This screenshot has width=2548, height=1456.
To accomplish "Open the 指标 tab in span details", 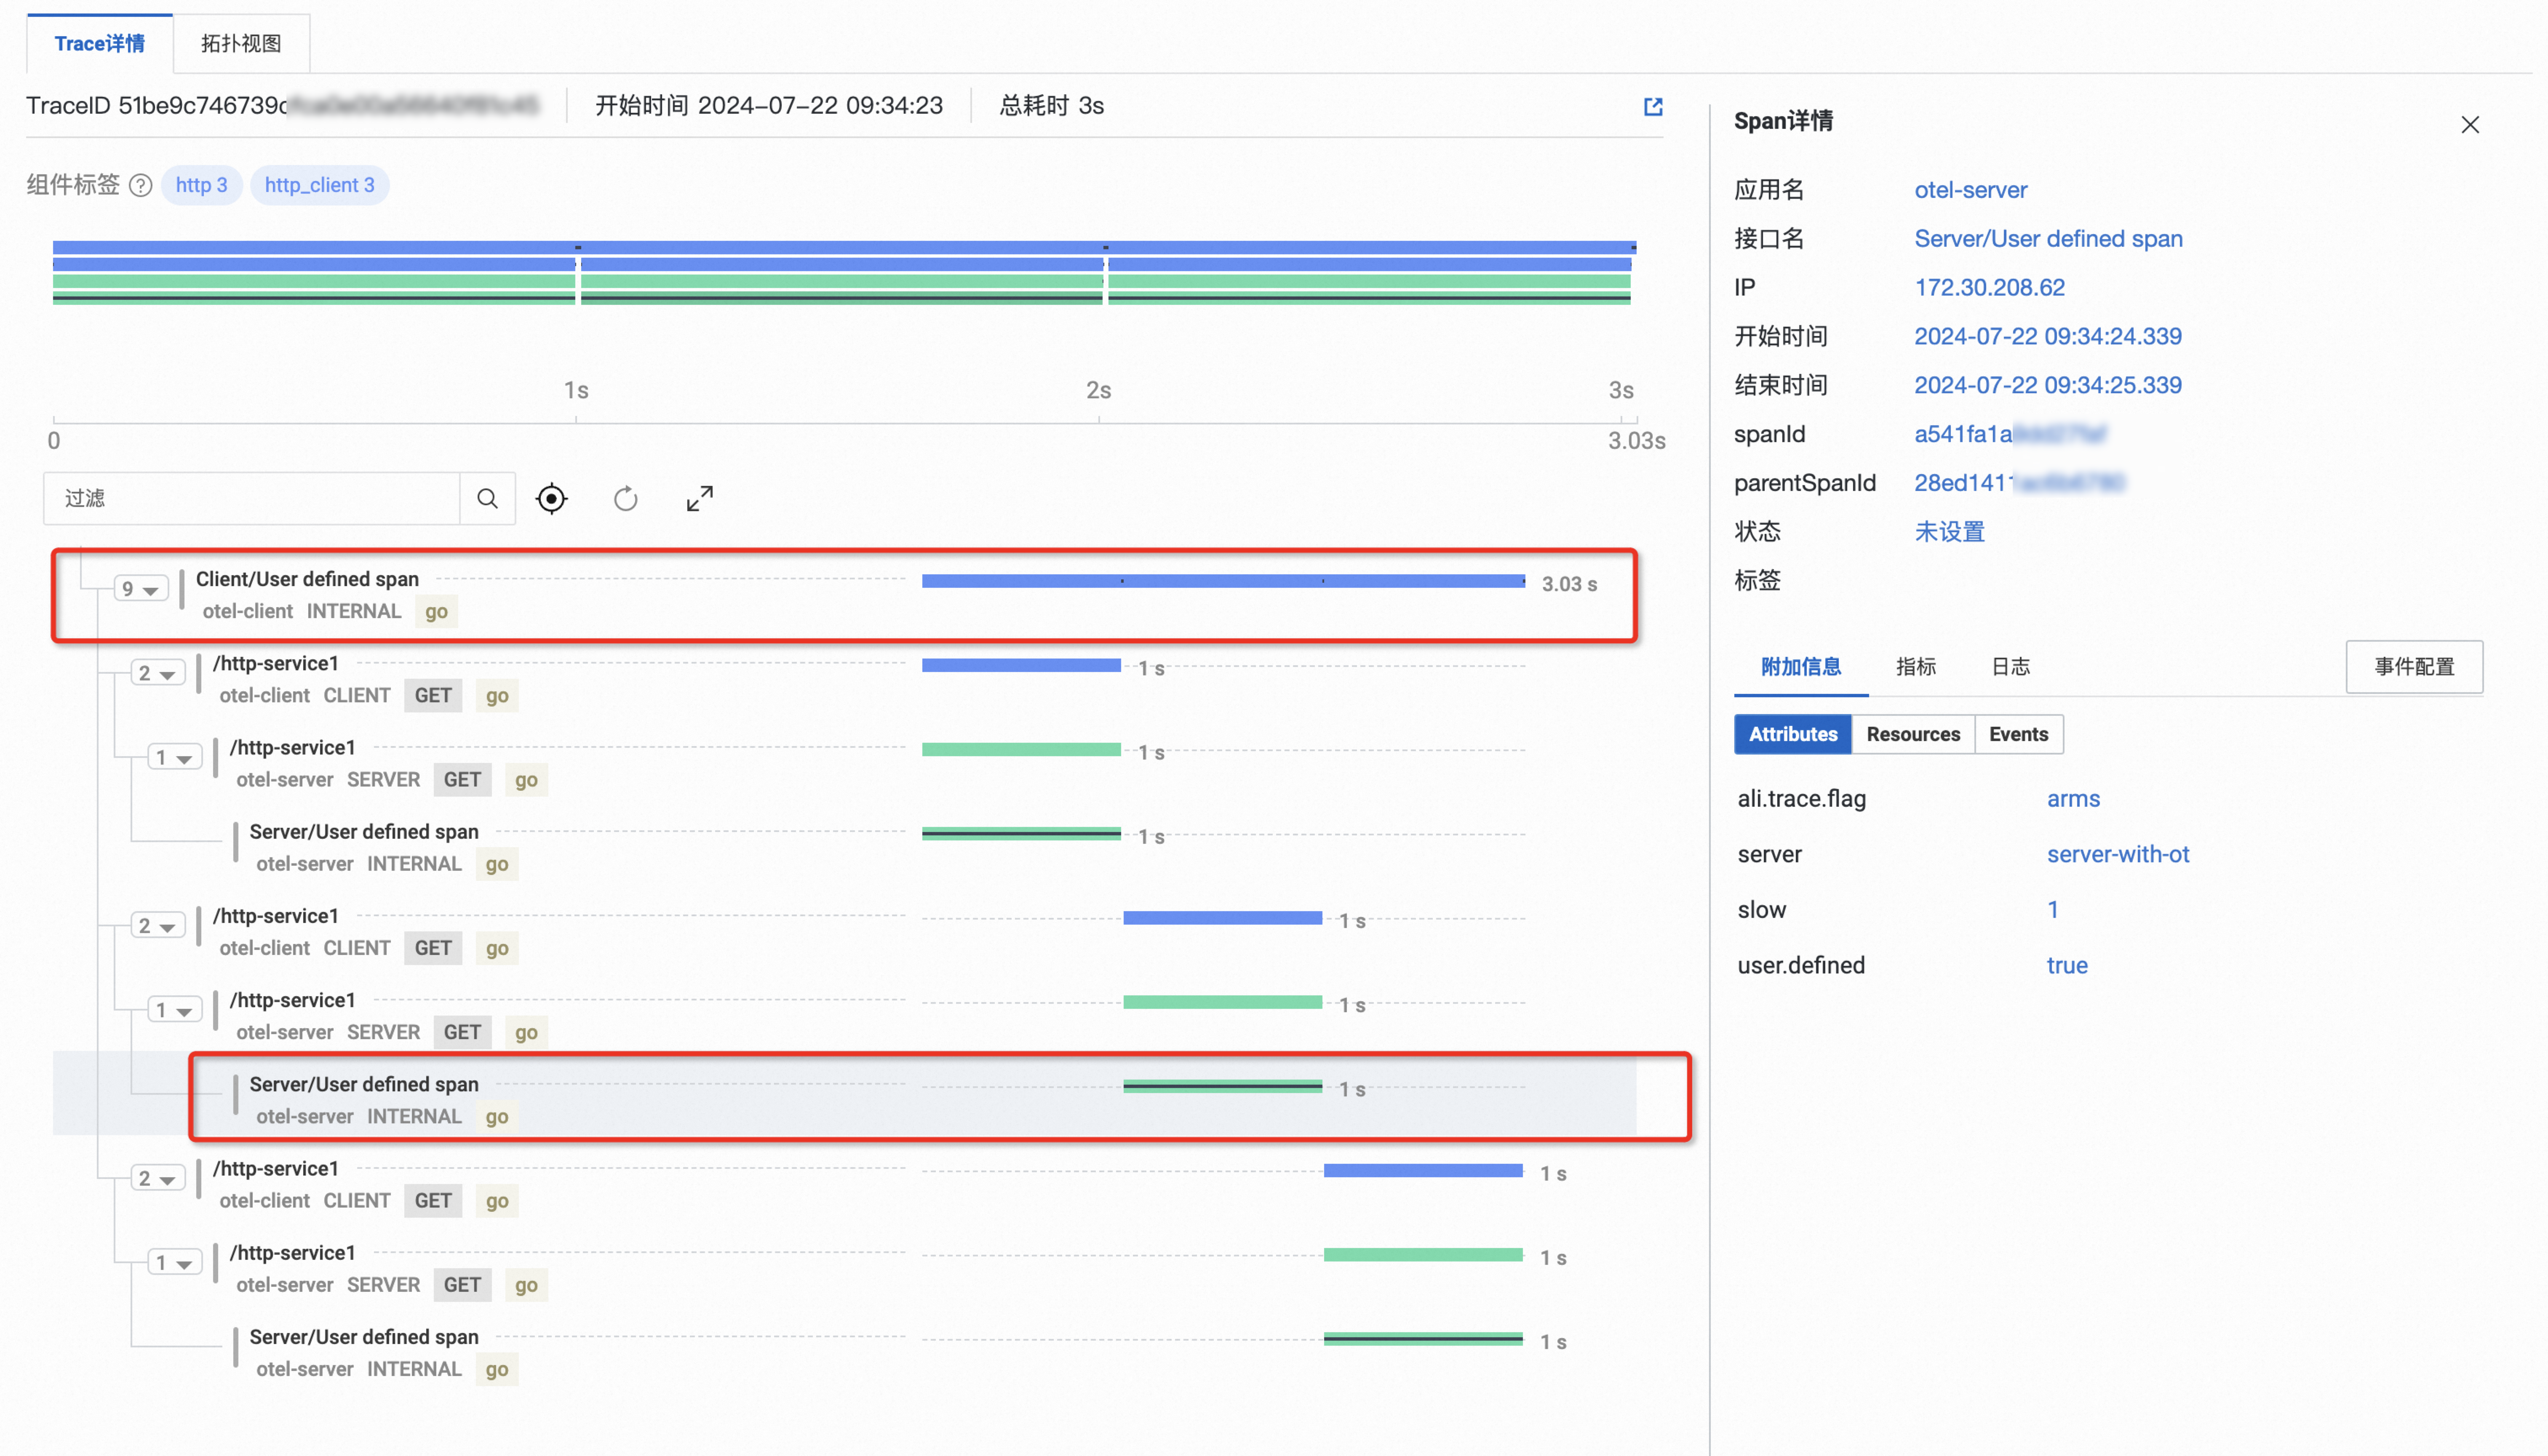I will [x=1915, y=666].
